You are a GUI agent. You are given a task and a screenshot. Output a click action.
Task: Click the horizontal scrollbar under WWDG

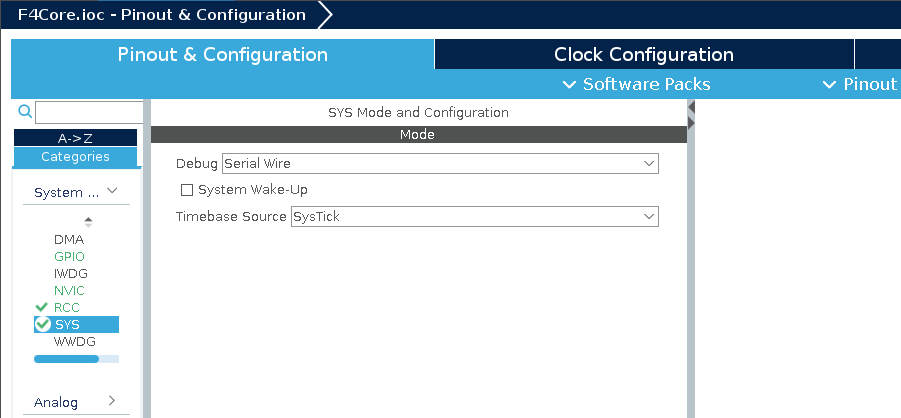(66, 359)
